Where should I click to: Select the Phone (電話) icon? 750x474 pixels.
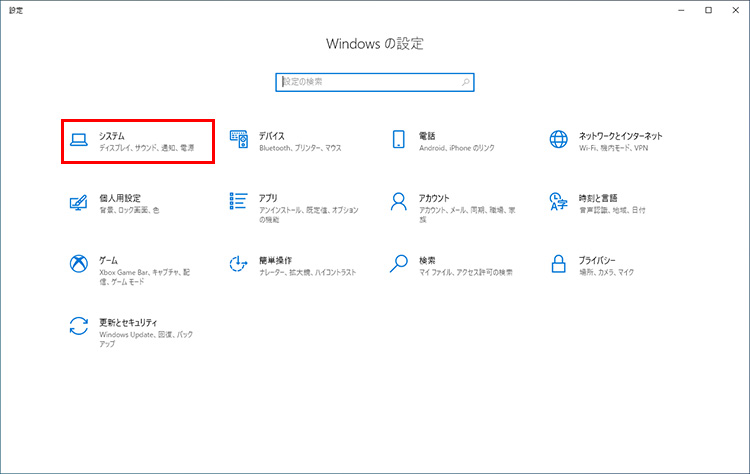(399, 140)
